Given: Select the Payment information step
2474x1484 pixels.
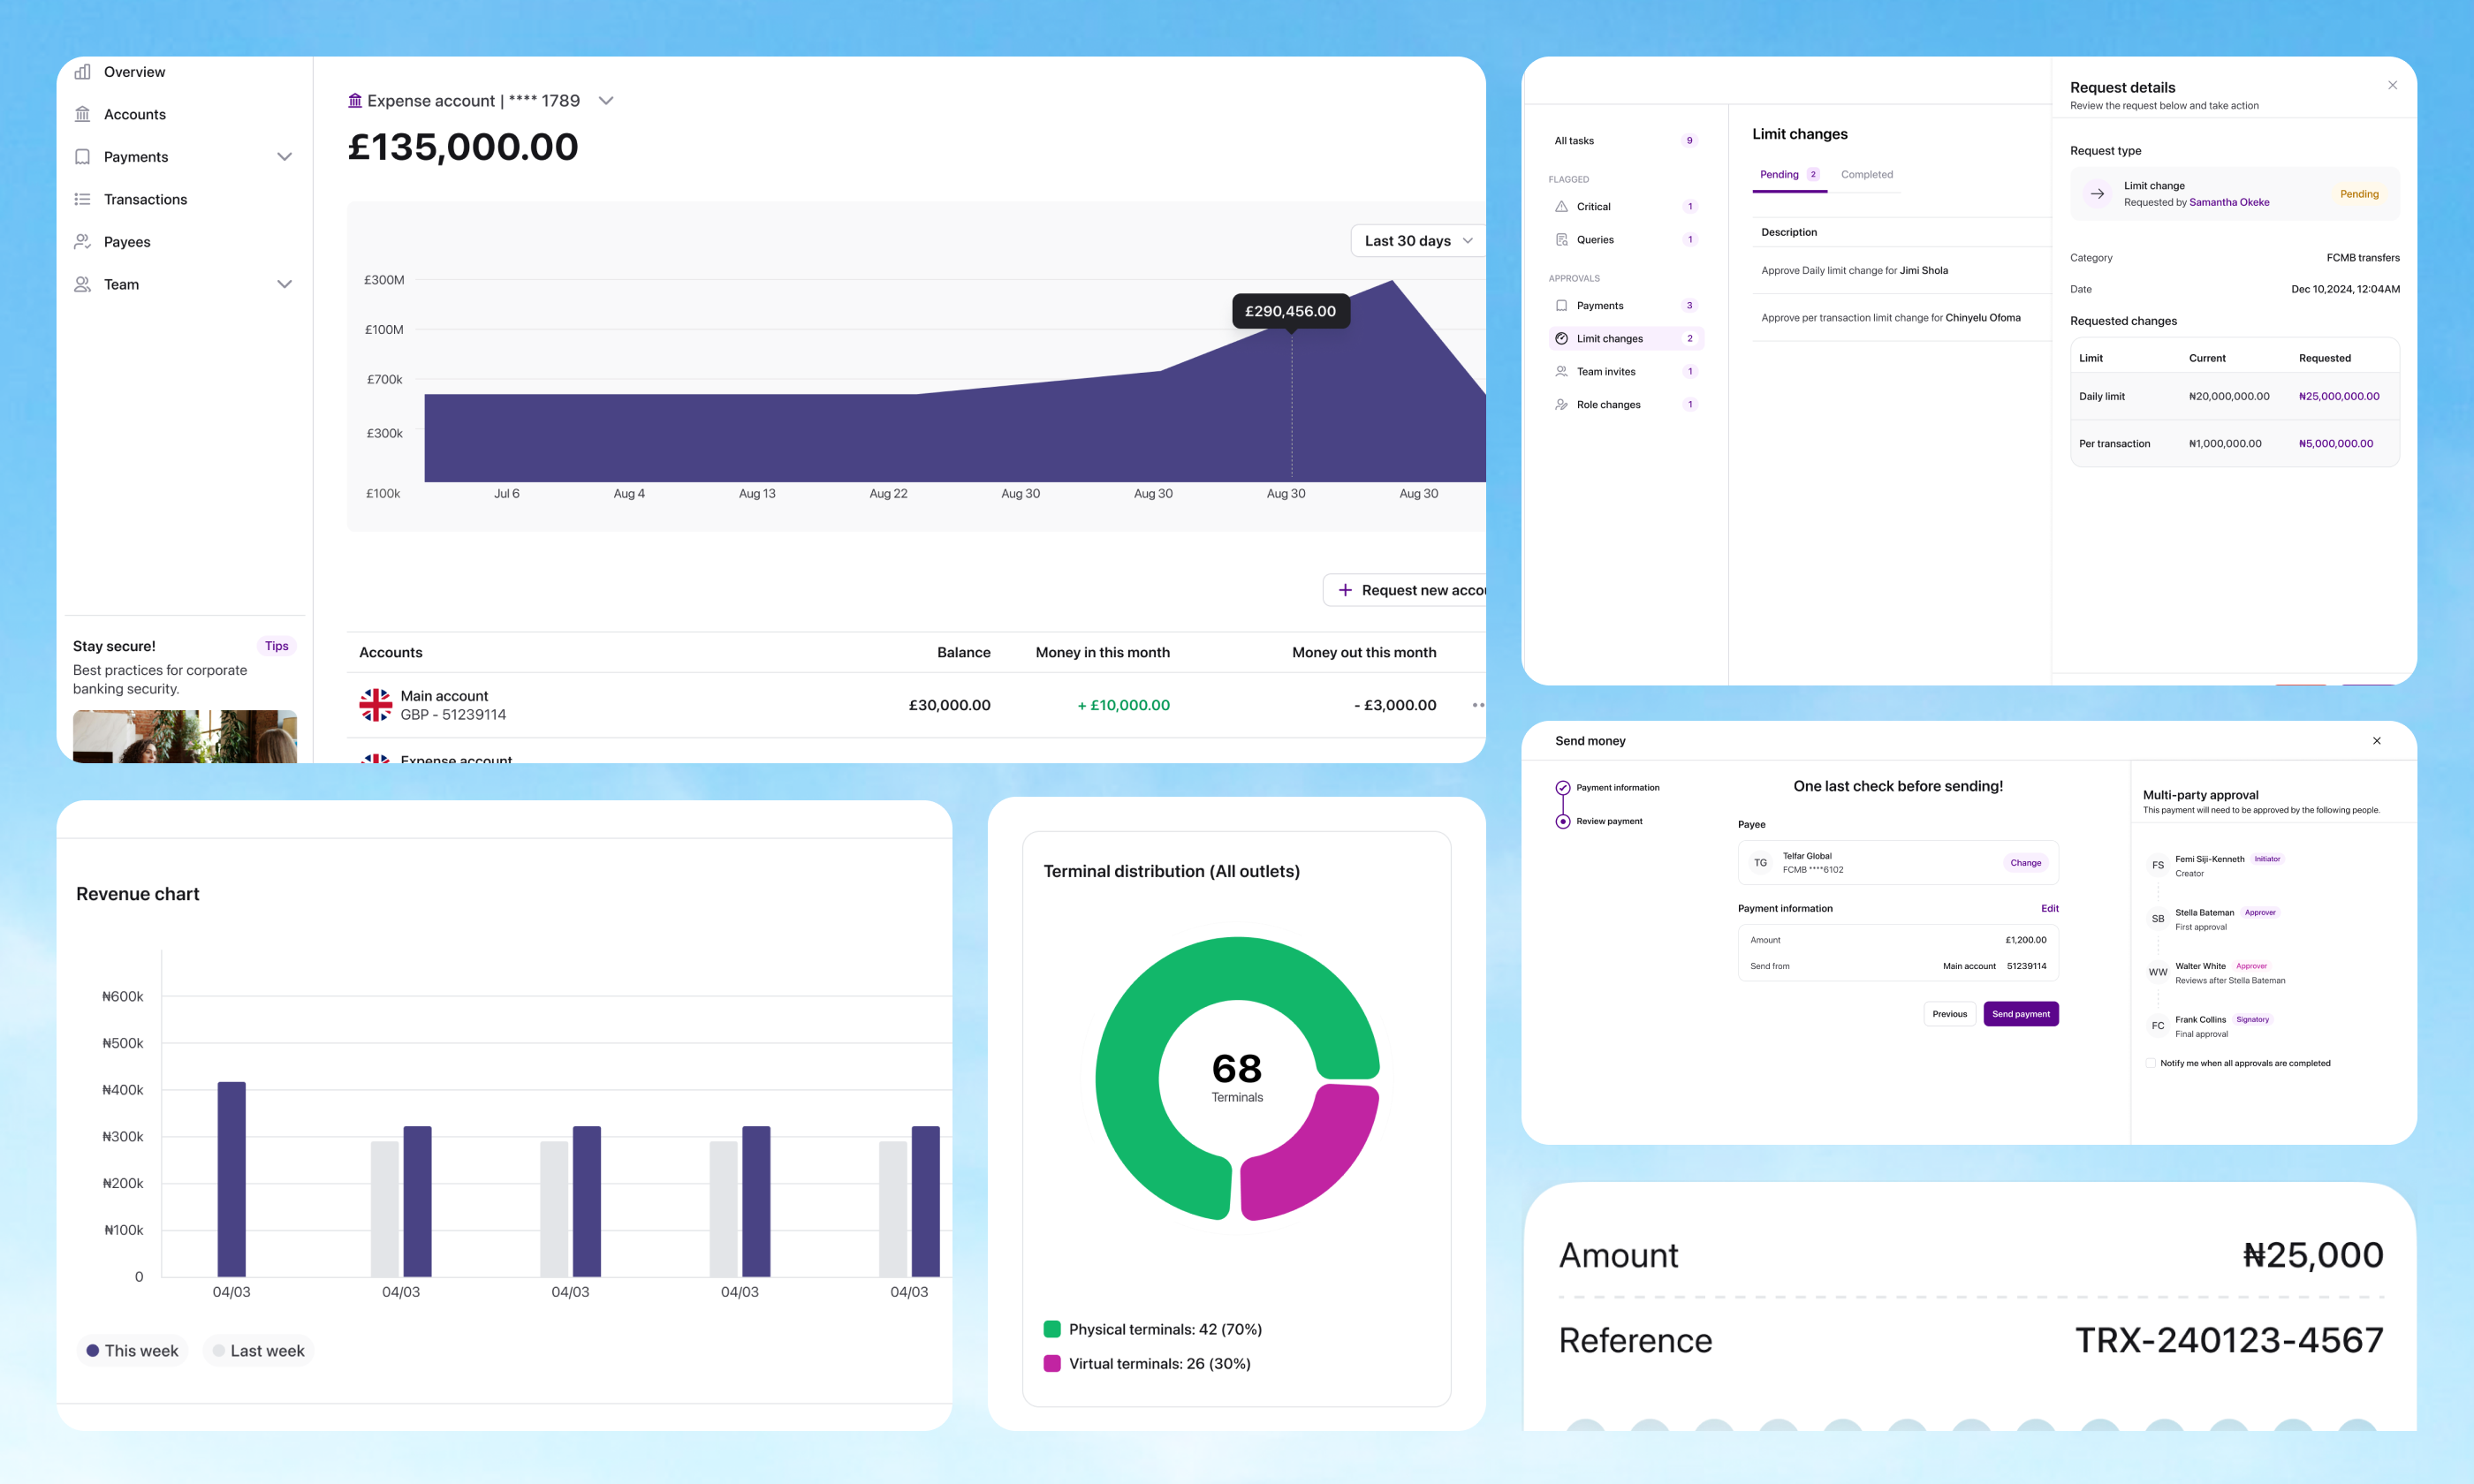Looking at the screenshot, I should [x=1607, y=788].
